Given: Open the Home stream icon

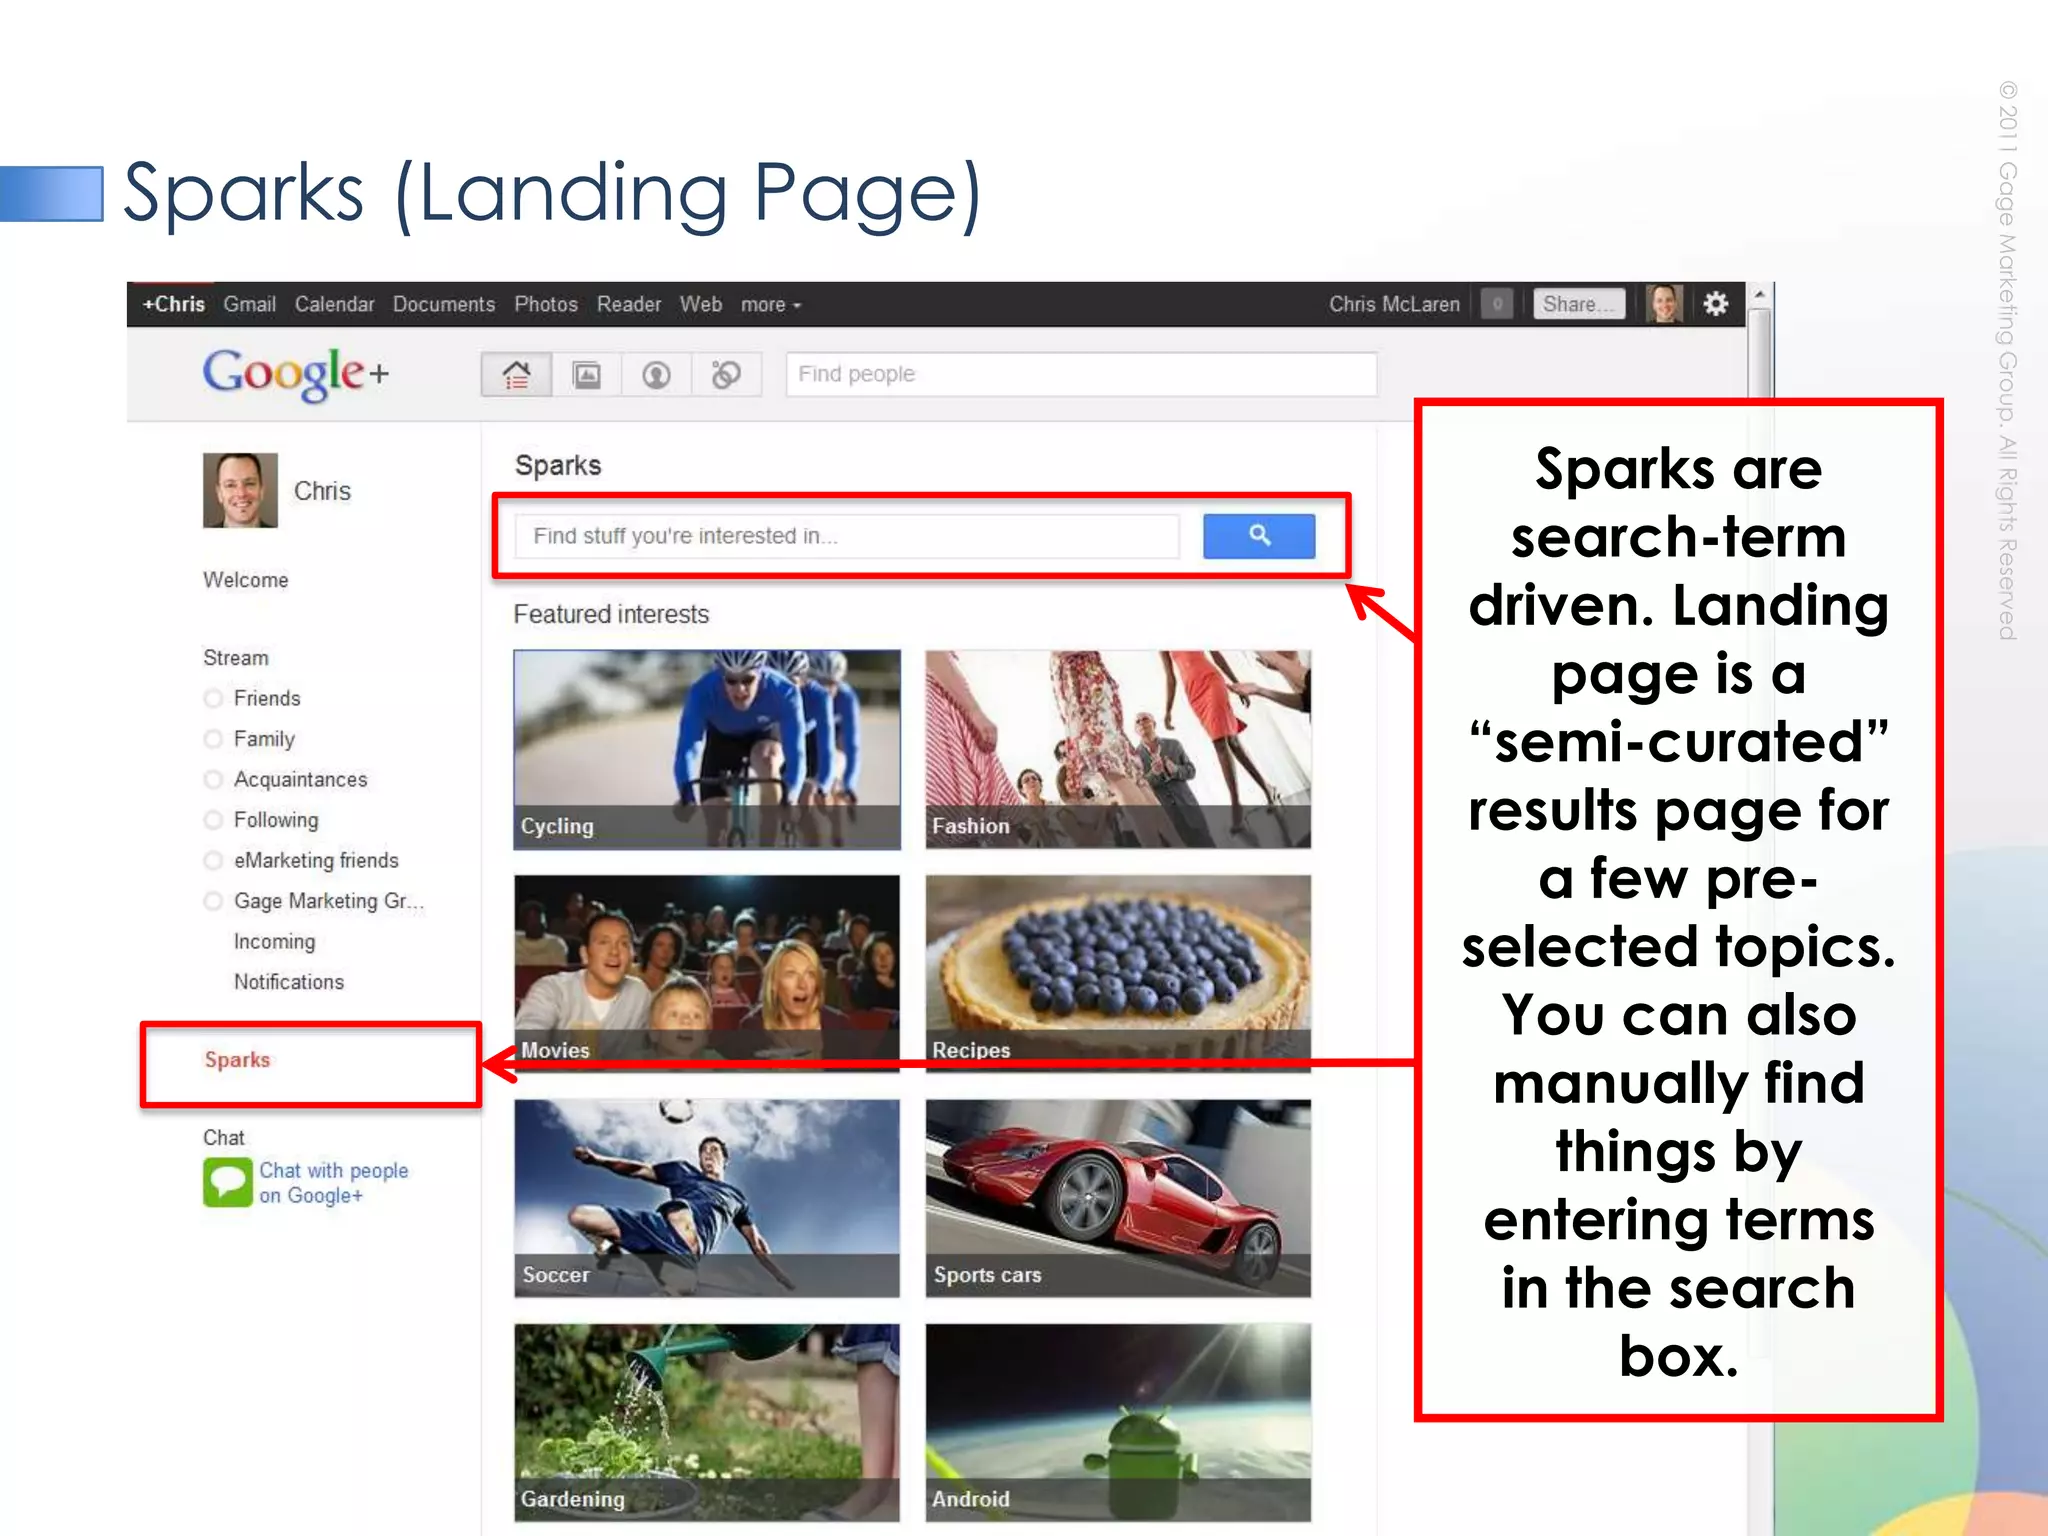Looking at the screenshot, I should (516, 375).
